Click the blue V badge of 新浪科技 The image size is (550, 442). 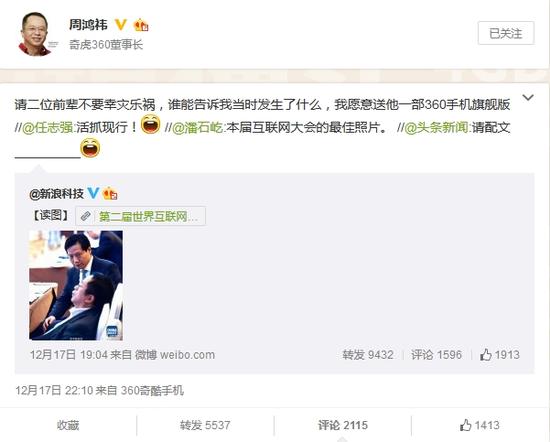[93, 193]
